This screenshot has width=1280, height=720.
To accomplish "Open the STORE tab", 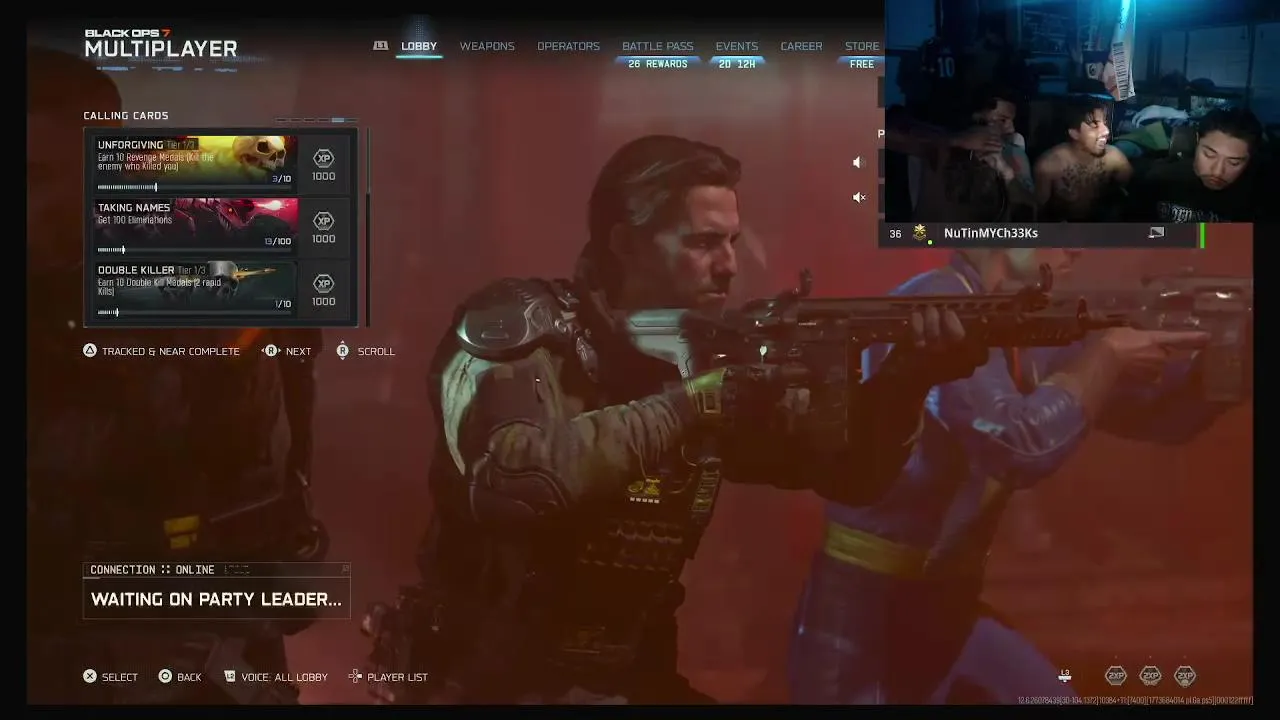I will pyautogui.click(x=862, y=46).
